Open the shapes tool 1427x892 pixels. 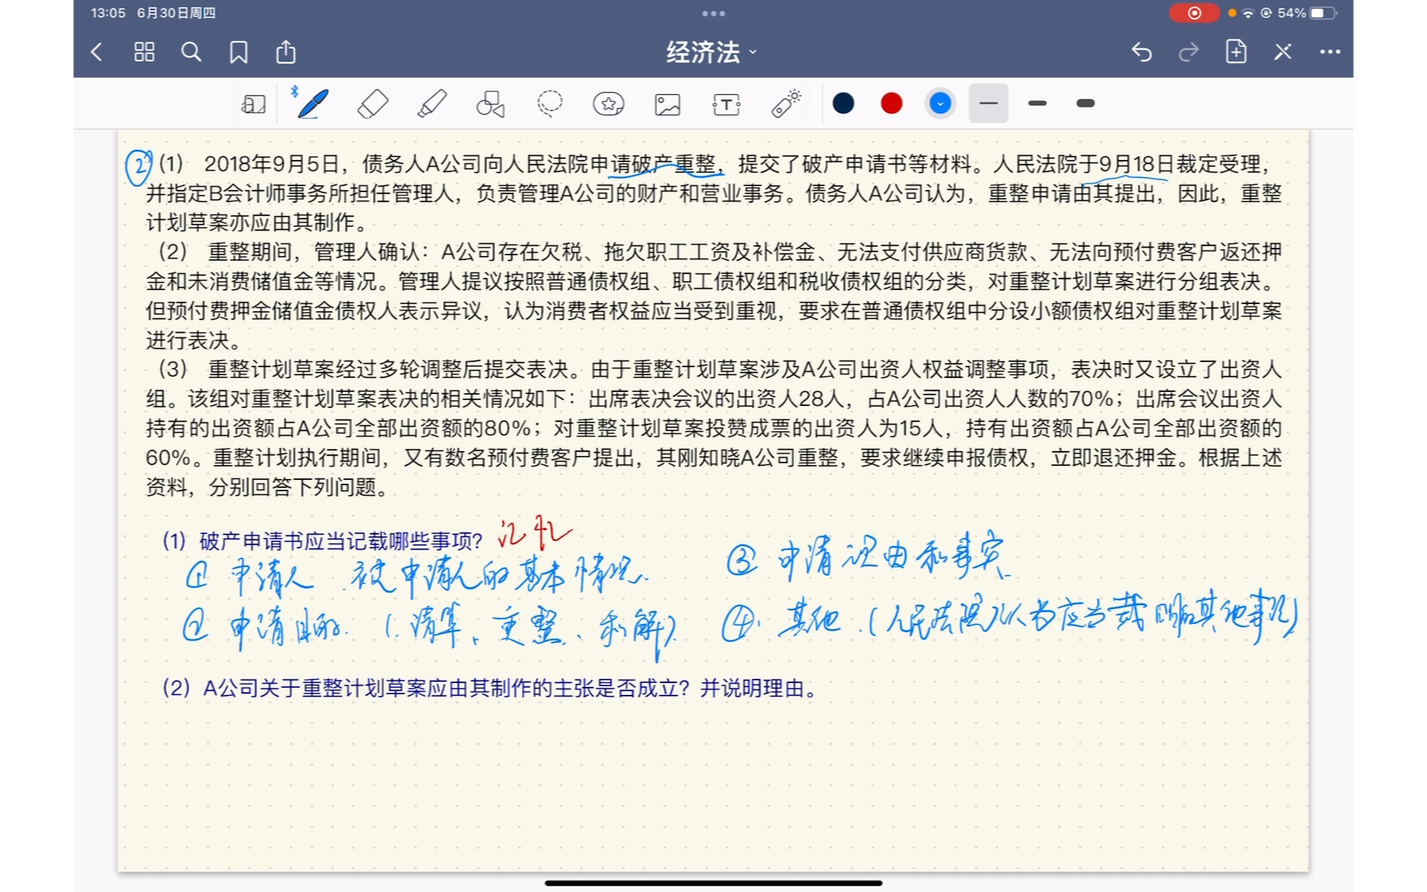489,103
